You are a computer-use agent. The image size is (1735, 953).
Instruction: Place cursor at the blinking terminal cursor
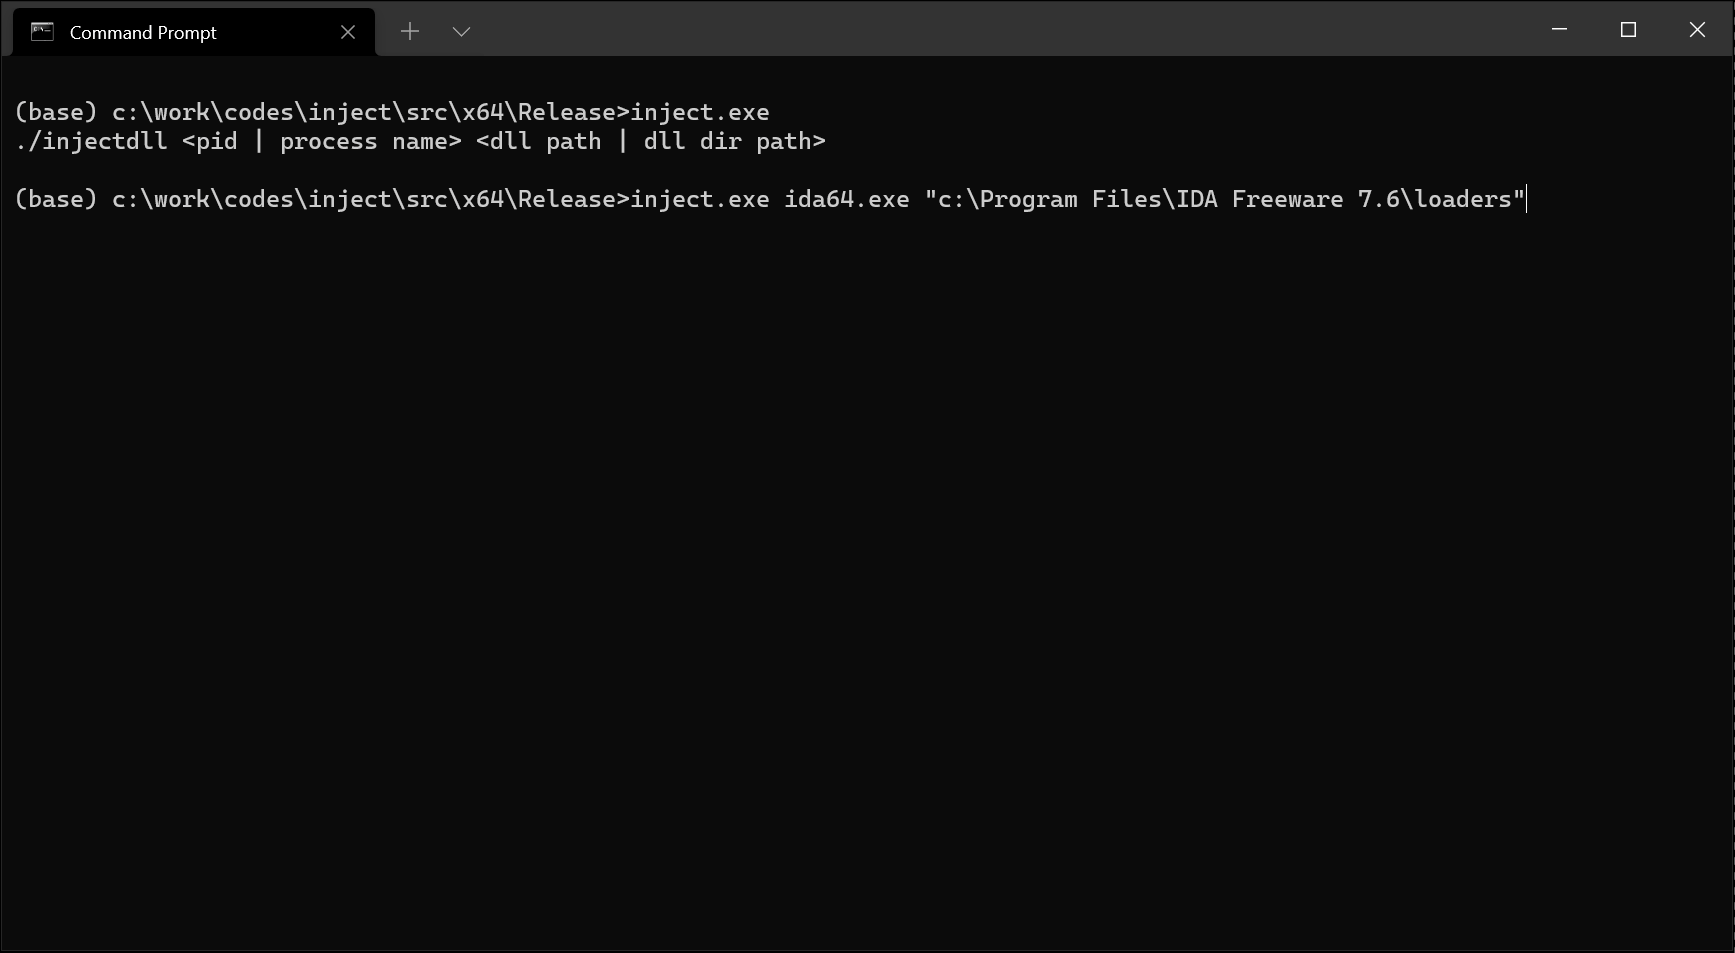coord(1526,200)
